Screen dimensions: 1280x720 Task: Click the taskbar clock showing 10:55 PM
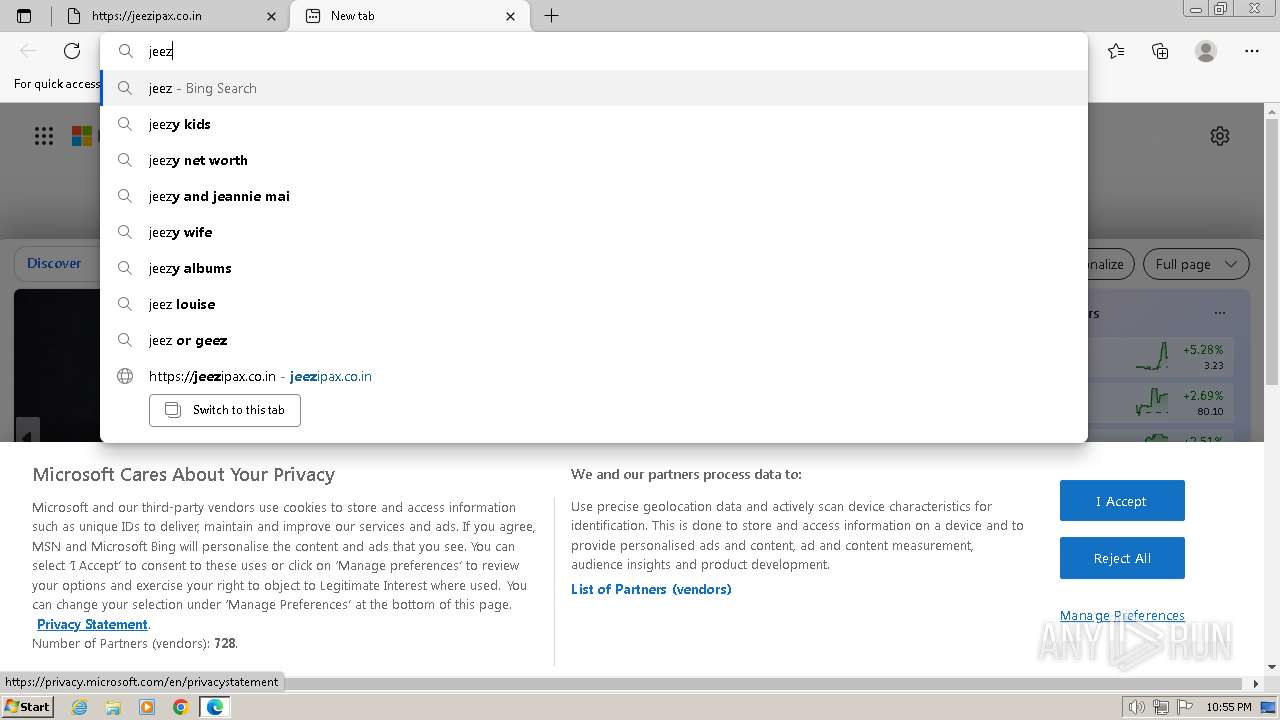[1229, 707]
